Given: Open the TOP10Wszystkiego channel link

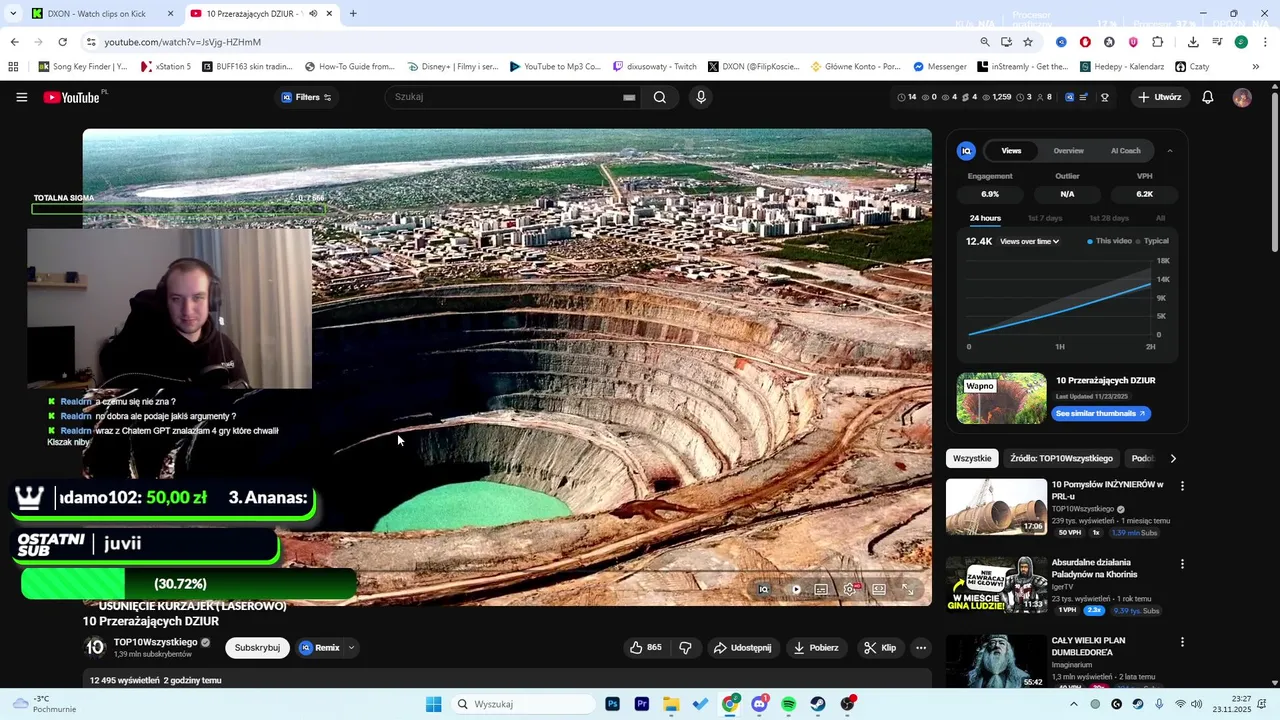Looking at the screenshot, I should (155, 642).
